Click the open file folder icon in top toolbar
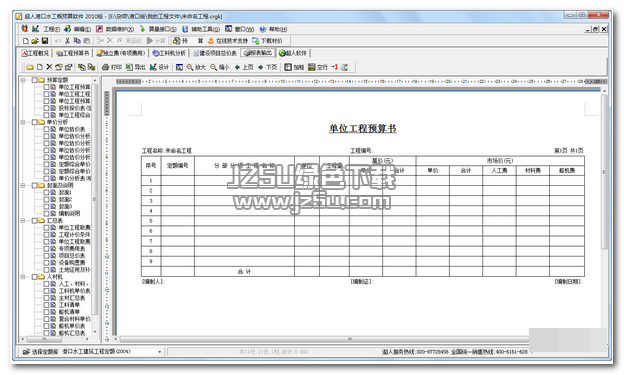The image size is (624, 375). coord(35,41)
